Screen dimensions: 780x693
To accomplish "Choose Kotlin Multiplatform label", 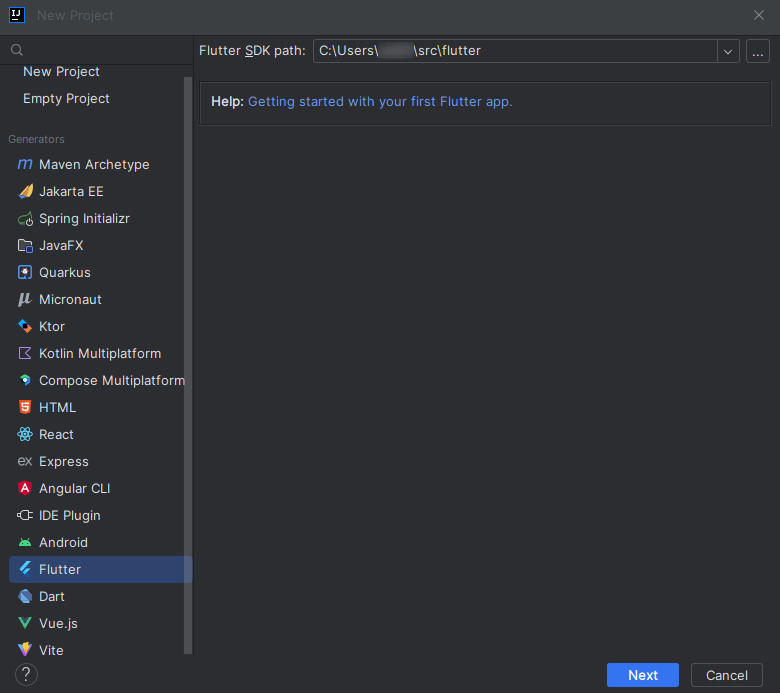I will click(100, 353).
